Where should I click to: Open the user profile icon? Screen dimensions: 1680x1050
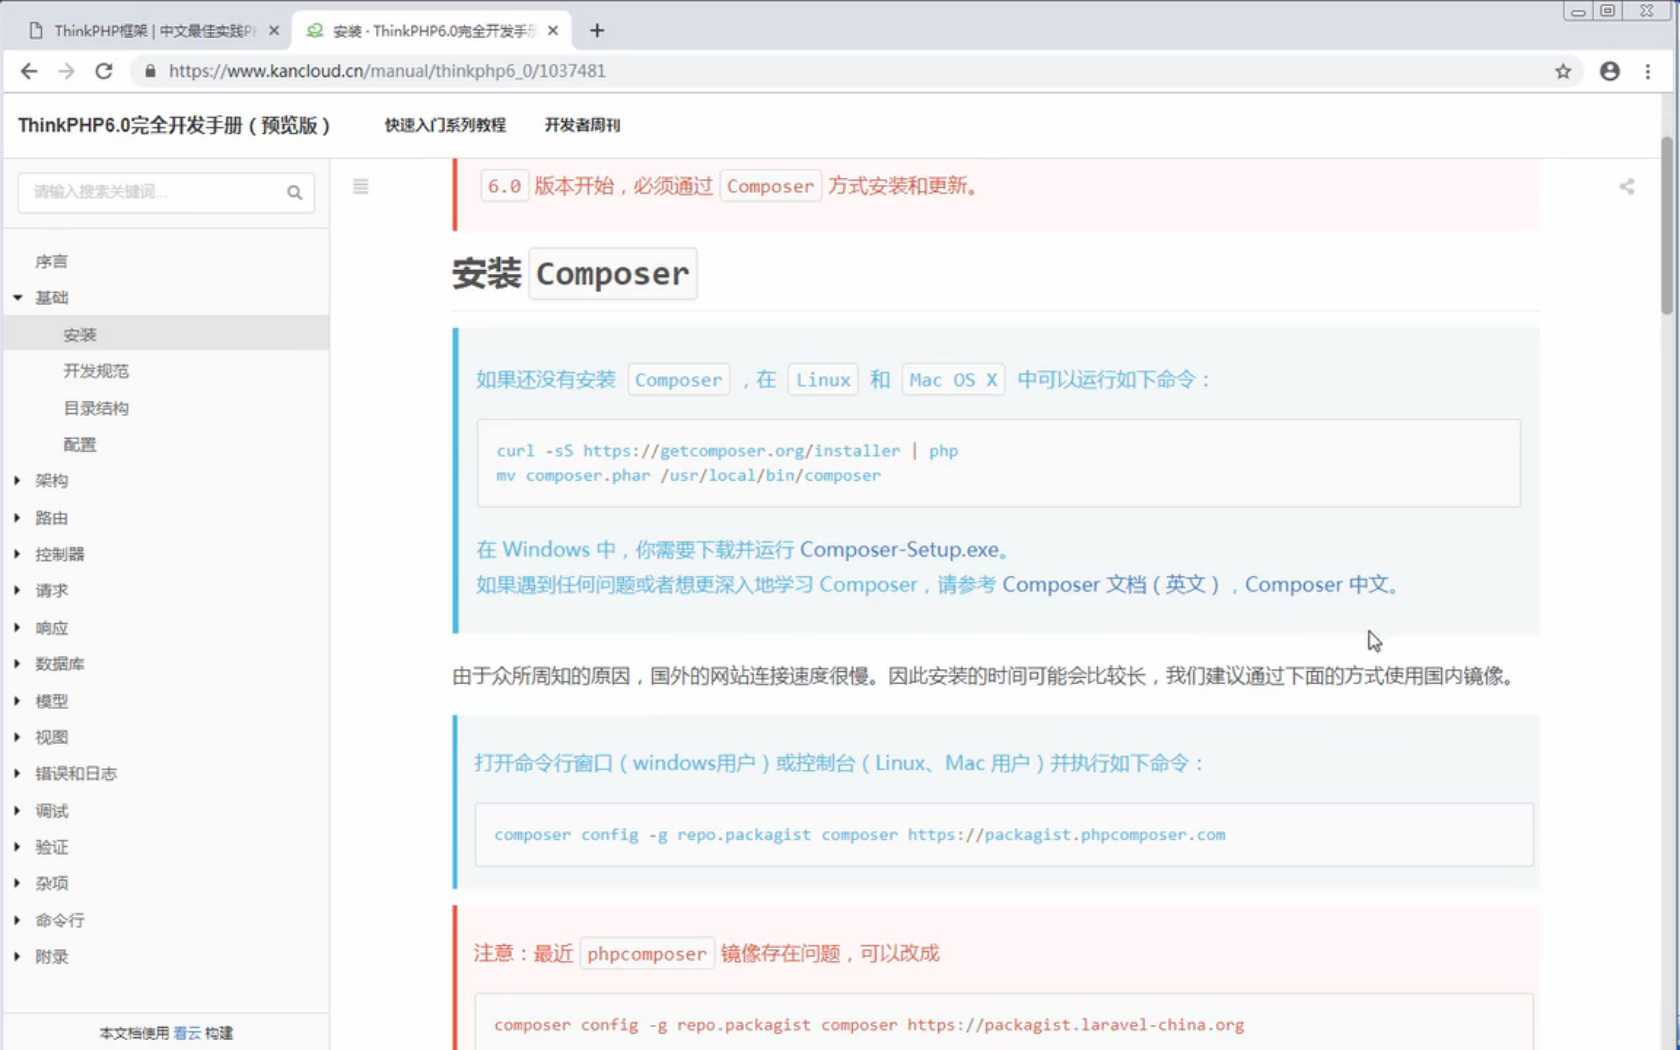pyautogui.click(x=1609, y=71)
